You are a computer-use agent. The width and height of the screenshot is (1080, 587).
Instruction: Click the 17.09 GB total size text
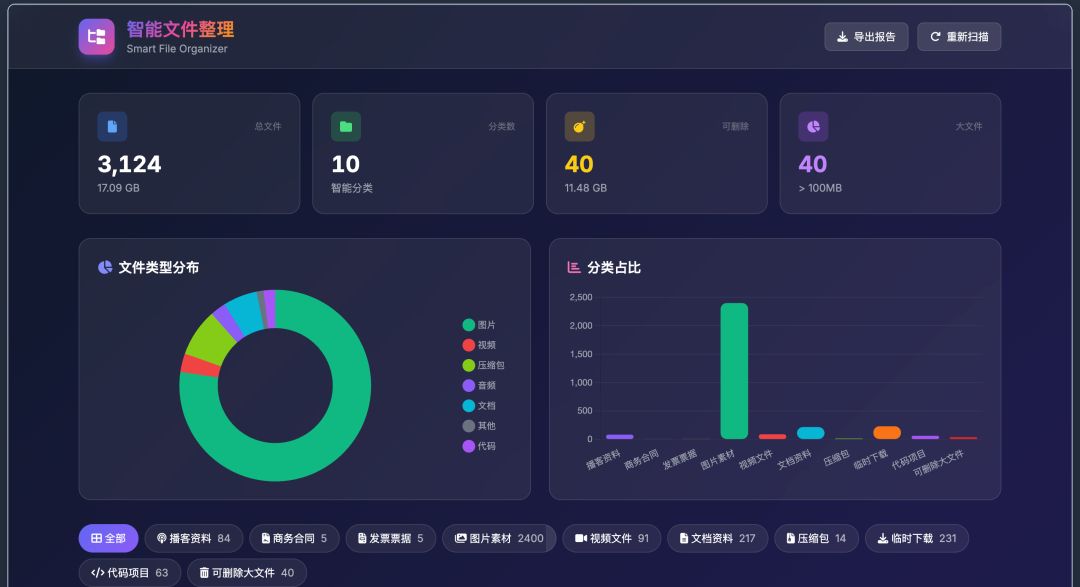(118, 188)
